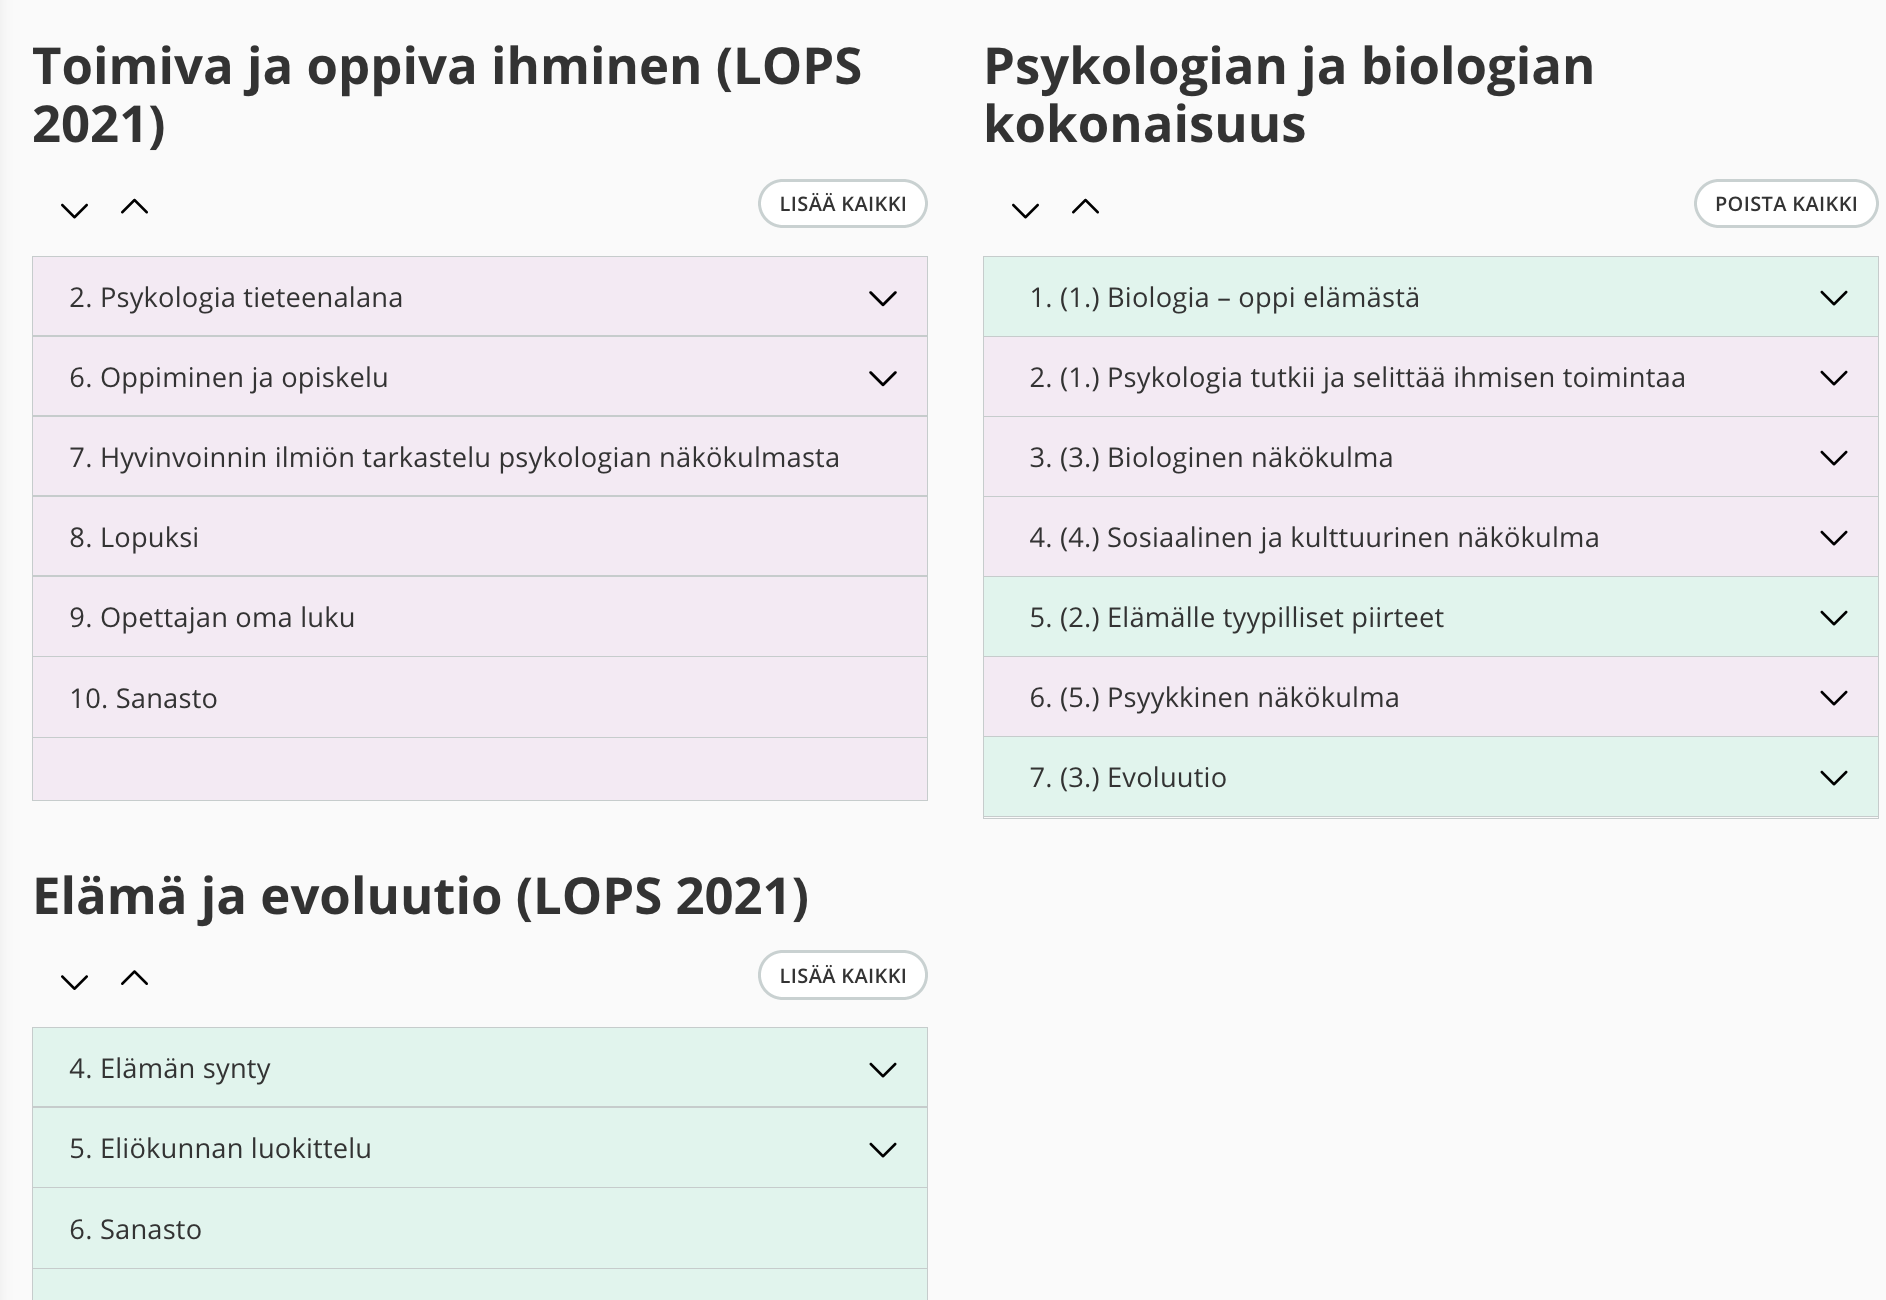Expand chapter 6. Oppiminen ja opiskelu

pos(882,378)
